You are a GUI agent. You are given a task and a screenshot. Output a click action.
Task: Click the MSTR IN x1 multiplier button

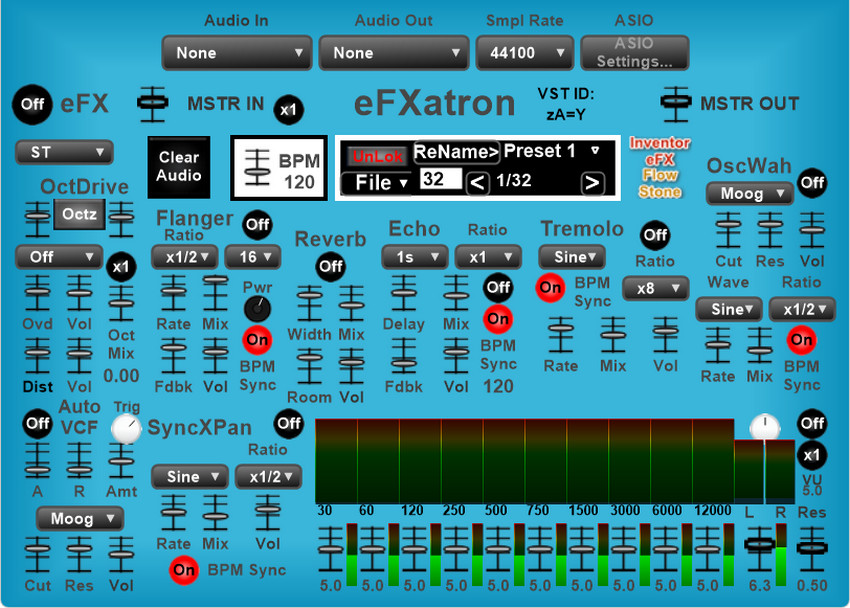(x=289, y=109)
